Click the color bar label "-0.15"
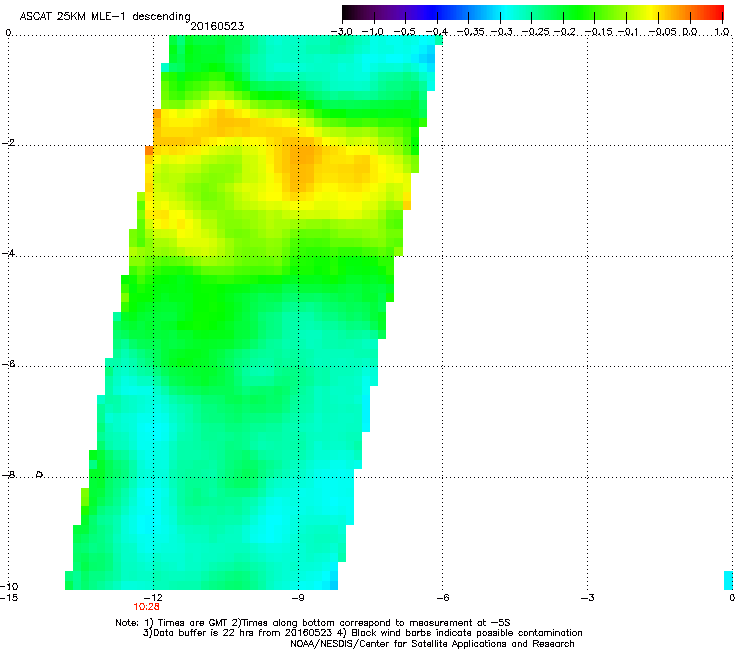740x650 pixels. [598, 32]
